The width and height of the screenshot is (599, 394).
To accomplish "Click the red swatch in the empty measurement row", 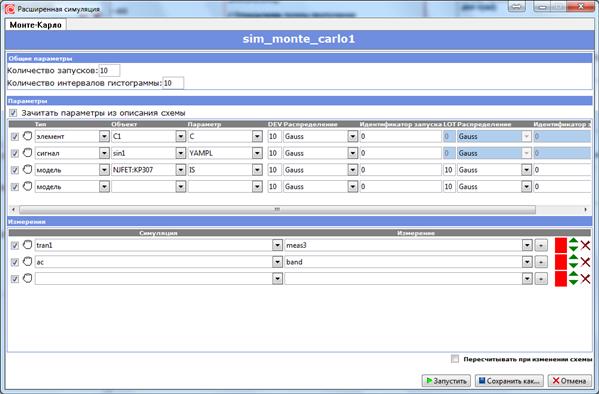I will click(x=560, y=279).
